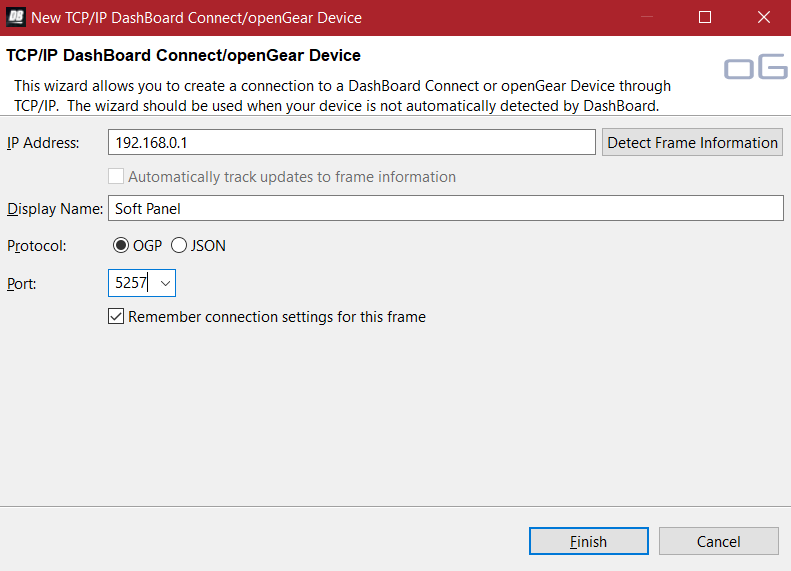791x571 pixels.
Task: Click the Protocol label text
Action: (x=37, y=246)
